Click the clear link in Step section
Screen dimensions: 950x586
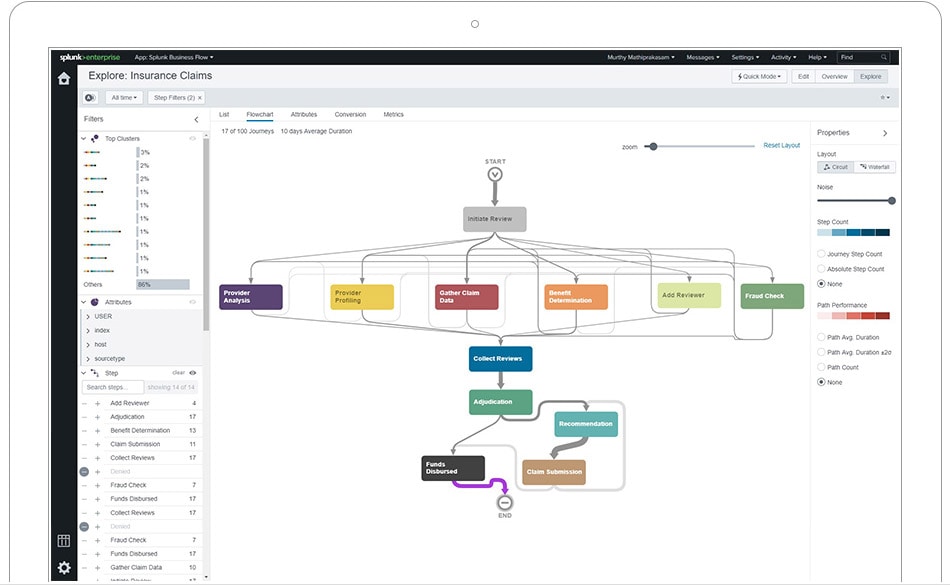click(179, 373)
